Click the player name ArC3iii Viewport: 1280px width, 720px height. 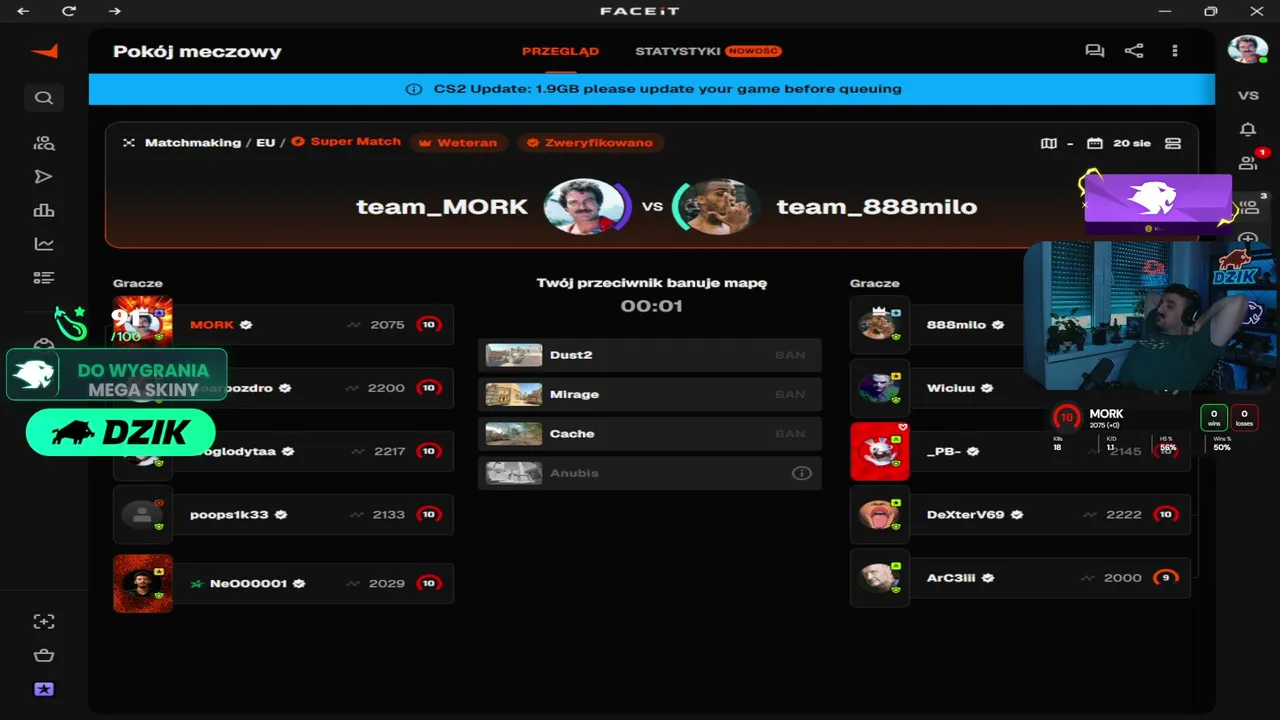[x=951, y=578]
